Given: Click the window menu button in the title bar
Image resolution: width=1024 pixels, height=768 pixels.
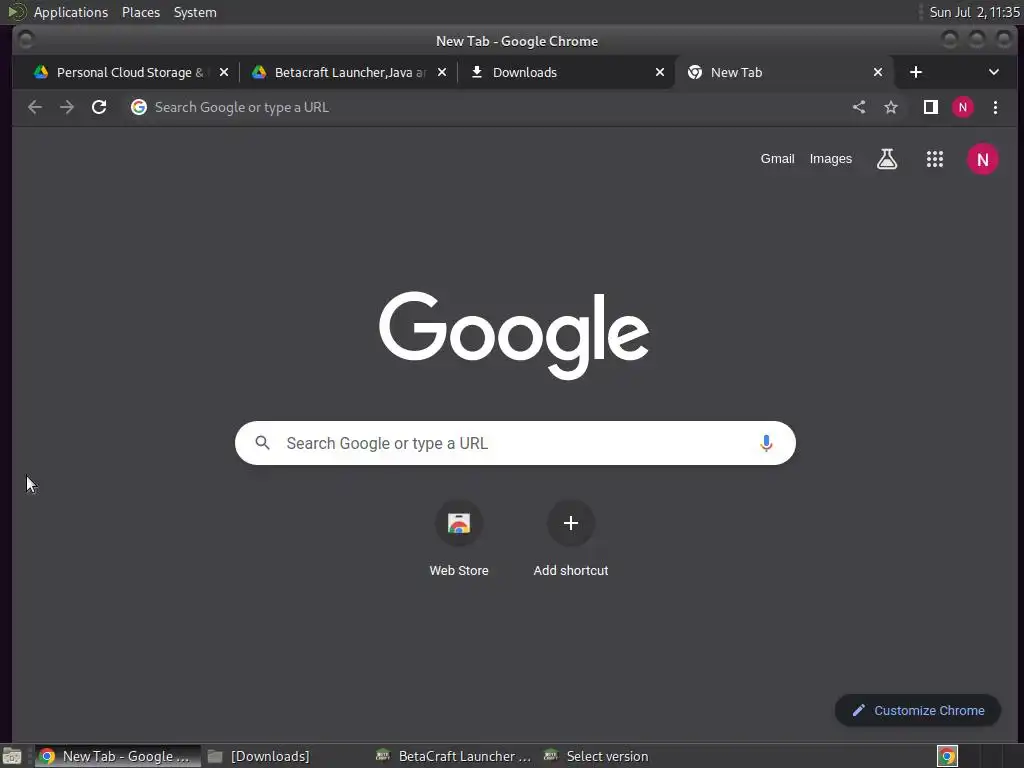Looking at the screenshot, I should tap(26, 40).
